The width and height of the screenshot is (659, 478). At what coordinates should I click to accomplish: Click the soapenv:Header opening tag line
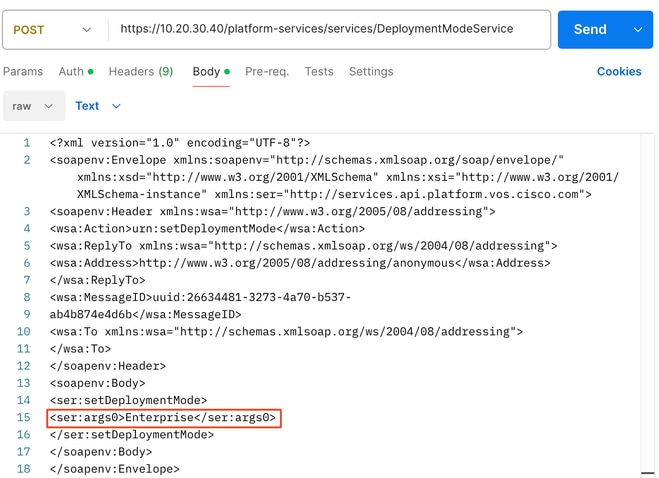click(272, 211)
